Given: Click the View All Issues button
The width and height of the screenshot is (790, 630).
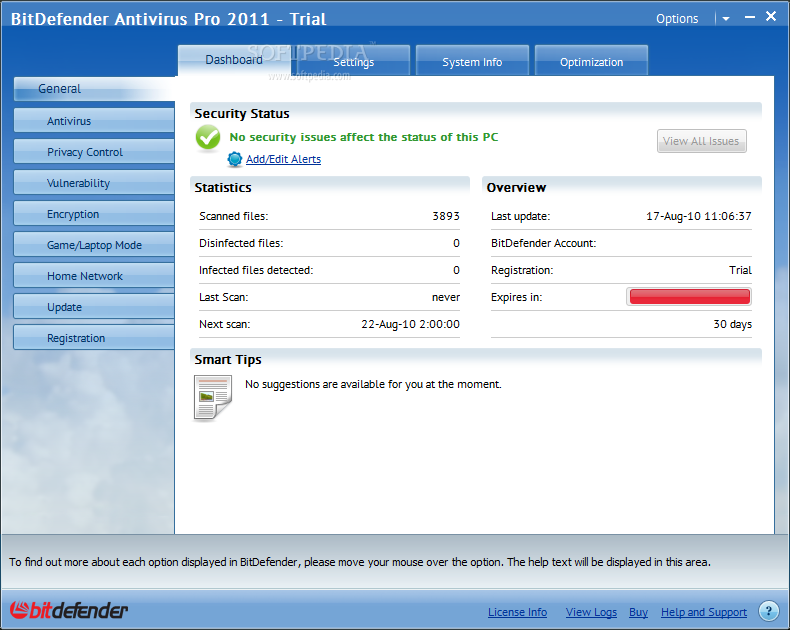Looking at the screenshot, I should click(701, 141).
